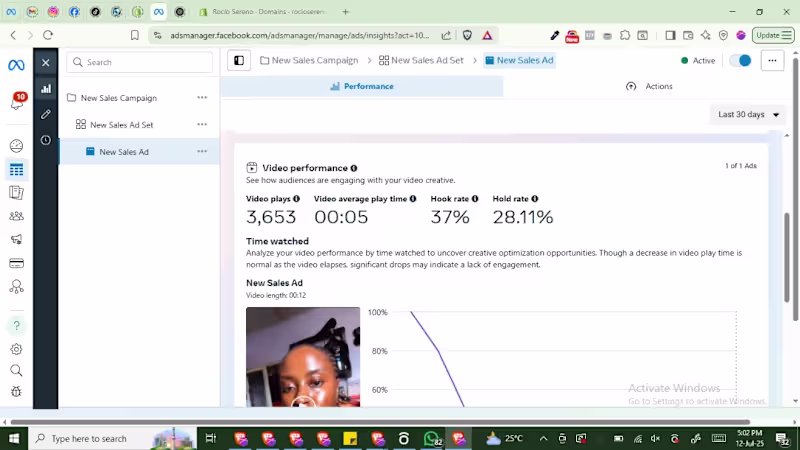Image resolution: width=800 pixels, height=450 pixels.
Task: Open options for New Sales Ad Set row
Action: (202, 124)
